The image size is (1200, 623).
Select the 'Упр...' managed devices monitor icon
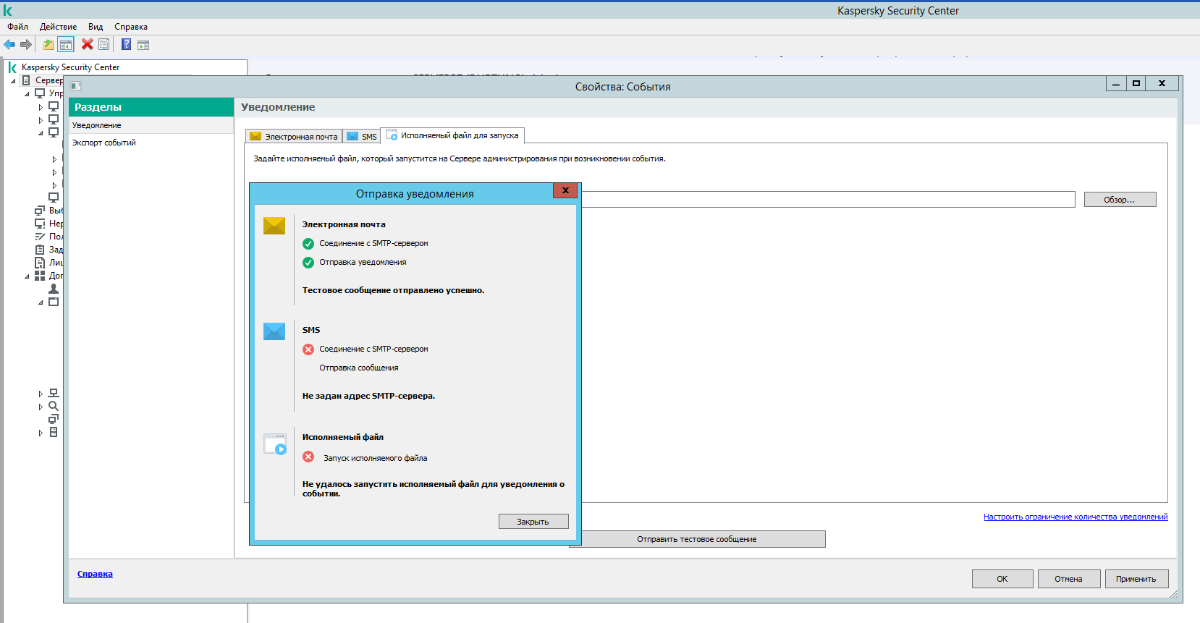tap(40, 93)
